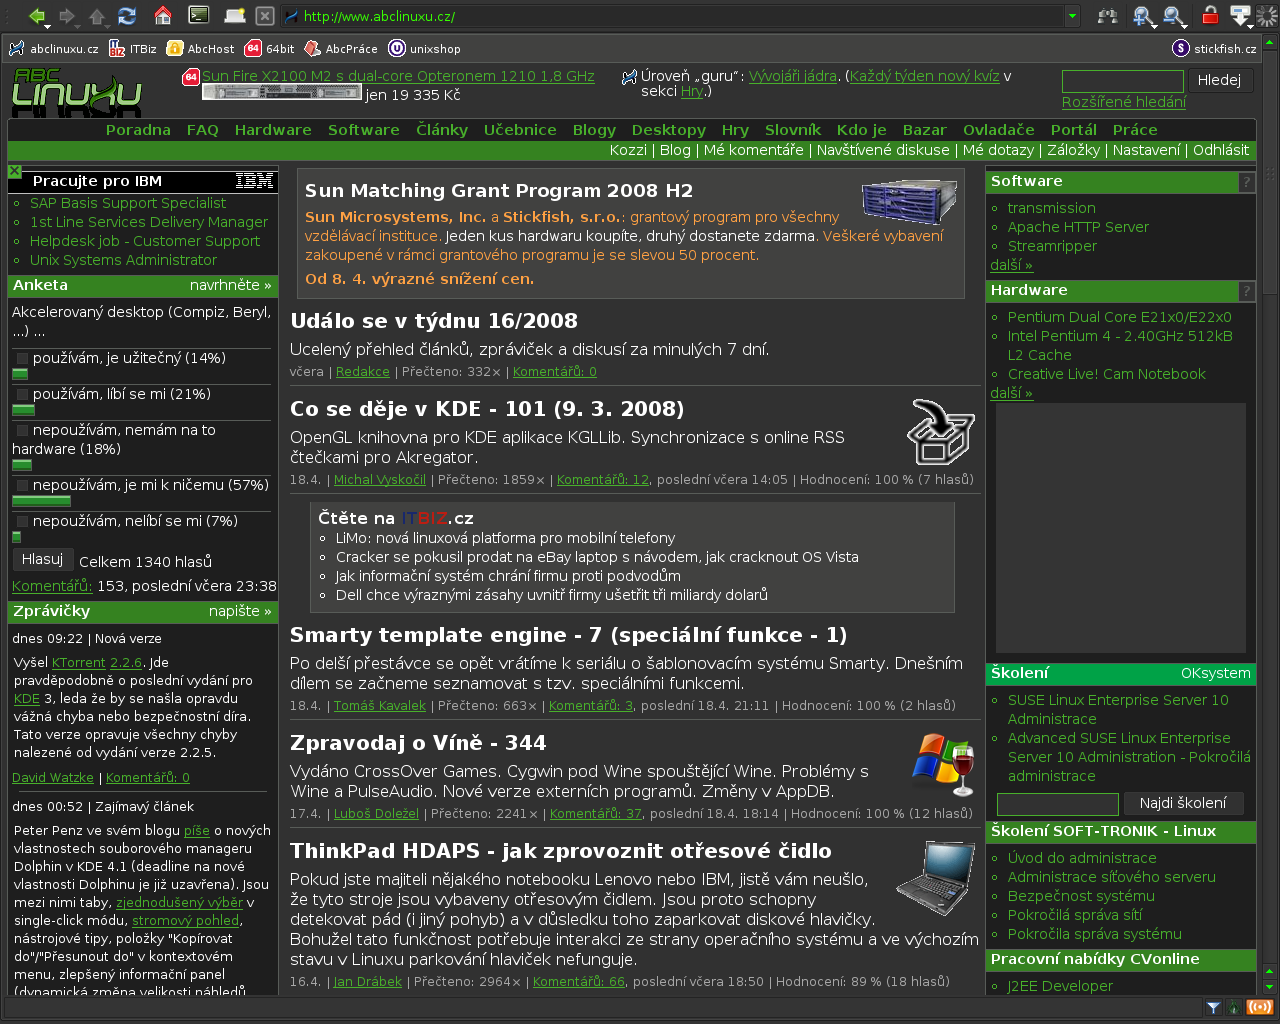Open the AbcPráce bookmark
The image size is (1280, 1024).
(x=341, y=48)
